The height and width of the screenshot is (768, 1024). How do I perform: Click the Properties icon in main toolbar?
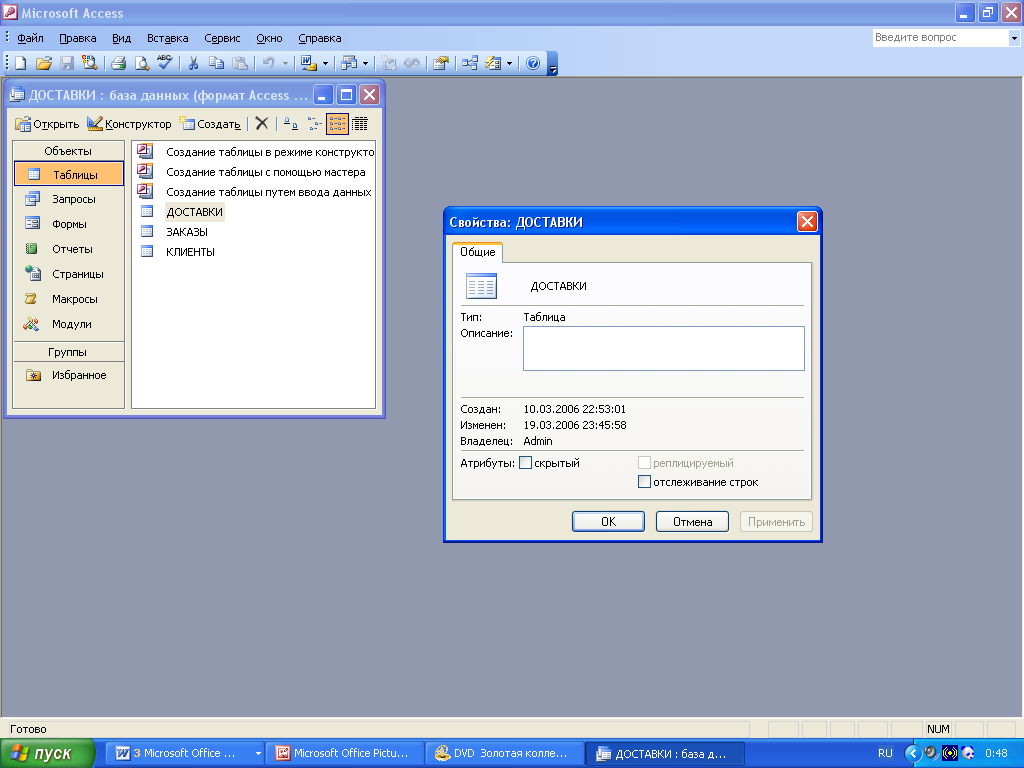441,63
